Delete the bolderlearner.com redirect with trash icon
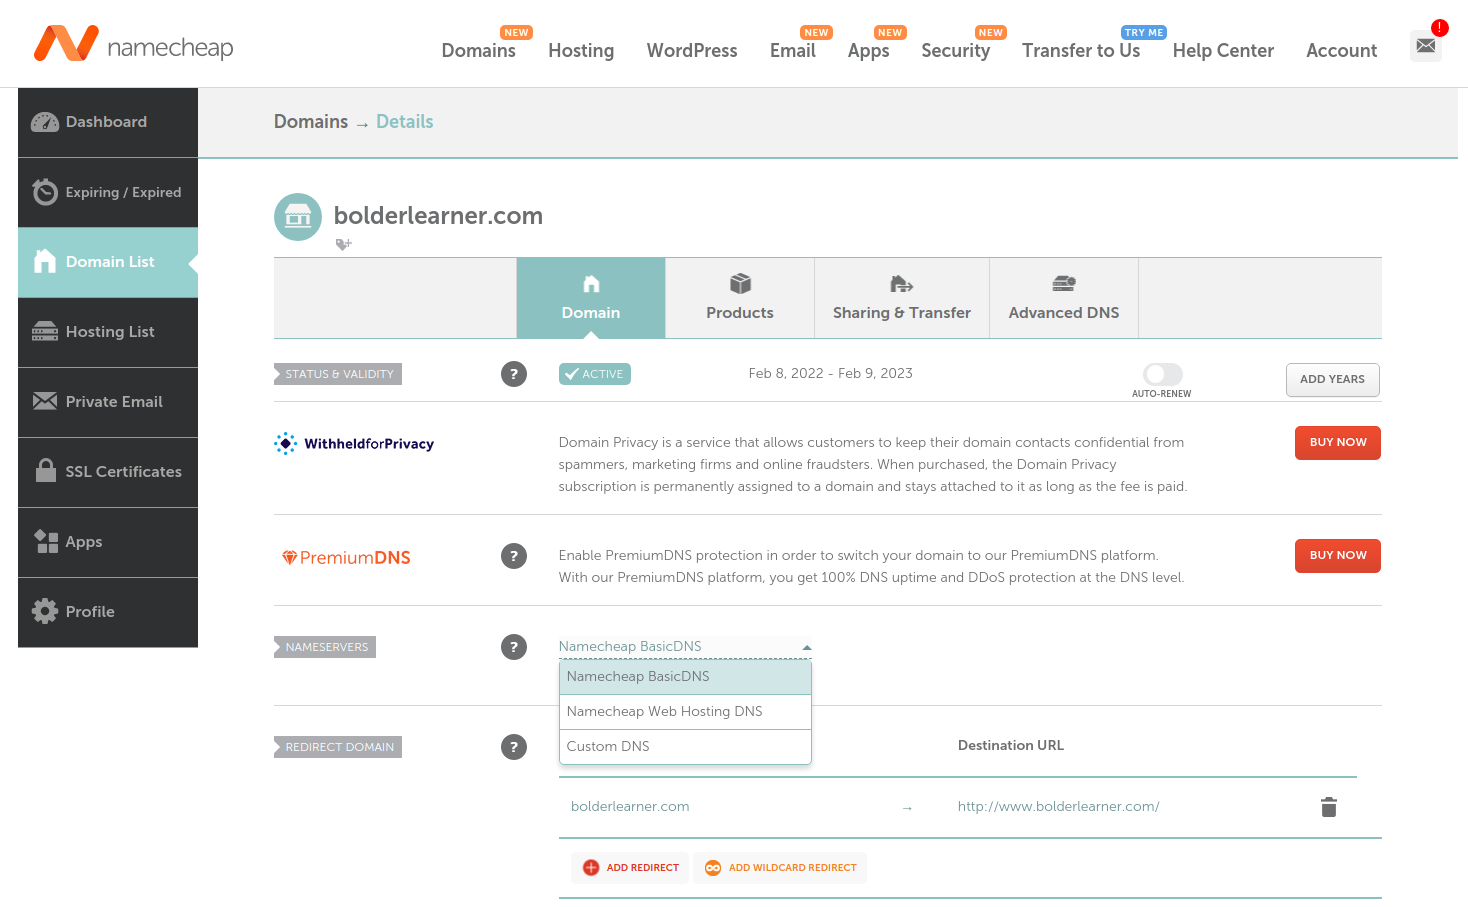Image resolution: width=1468 pixels, height=907 pixels. pyautogui.click(x=1329, y=807)
